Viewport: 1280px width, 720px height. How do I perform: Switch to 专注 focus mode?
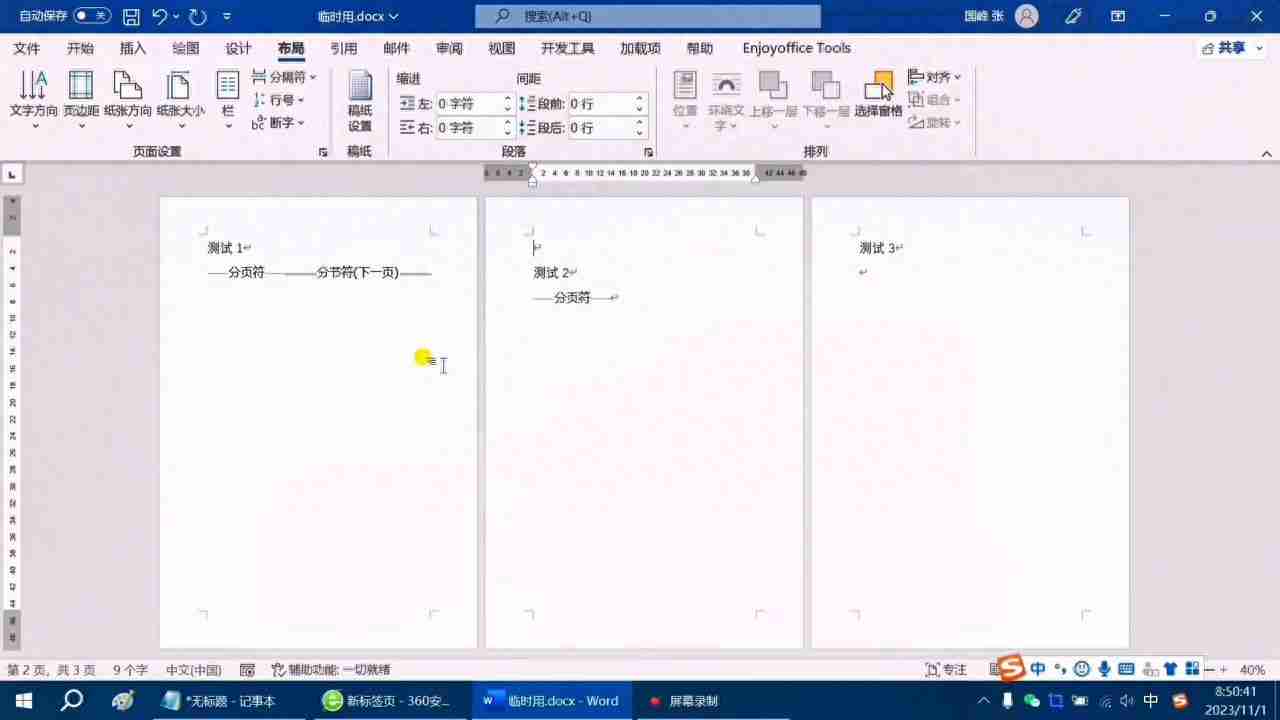tap(946, 670)
